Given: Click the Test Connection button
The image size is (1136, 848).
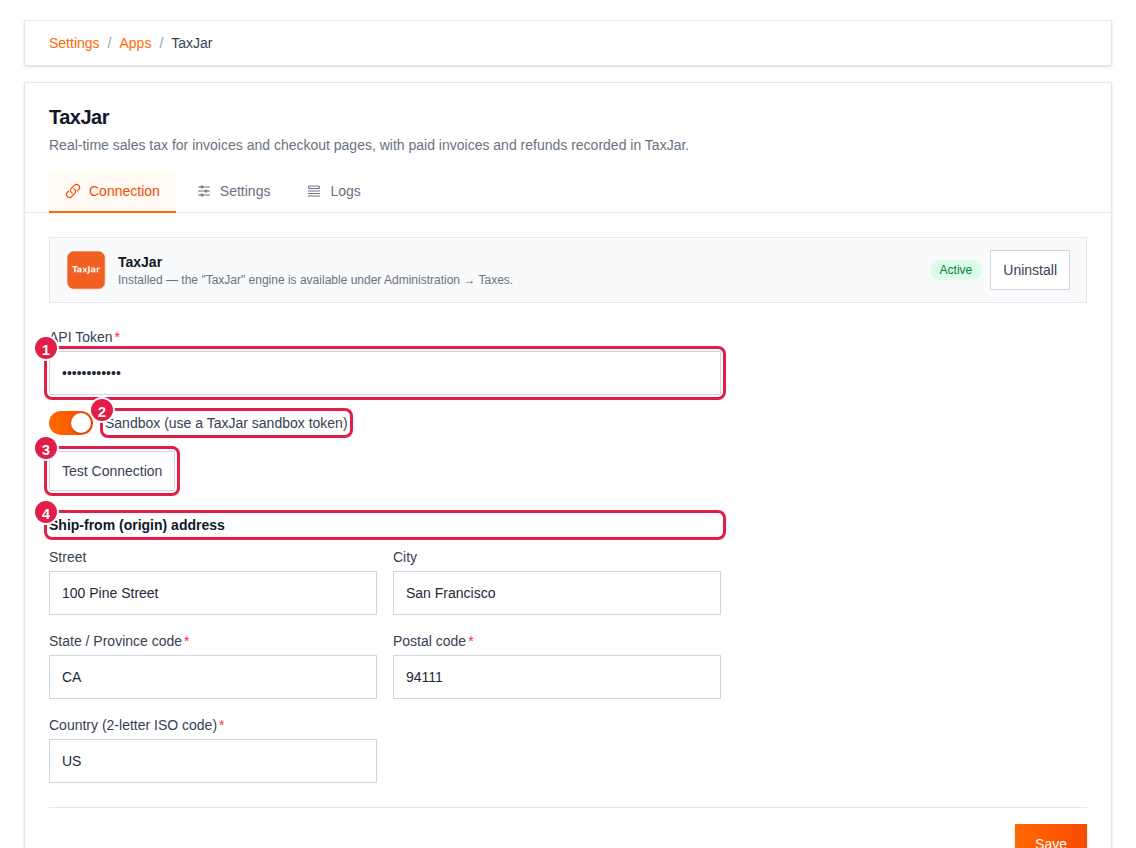Looking at the screenshot, I should pos(112,471).
